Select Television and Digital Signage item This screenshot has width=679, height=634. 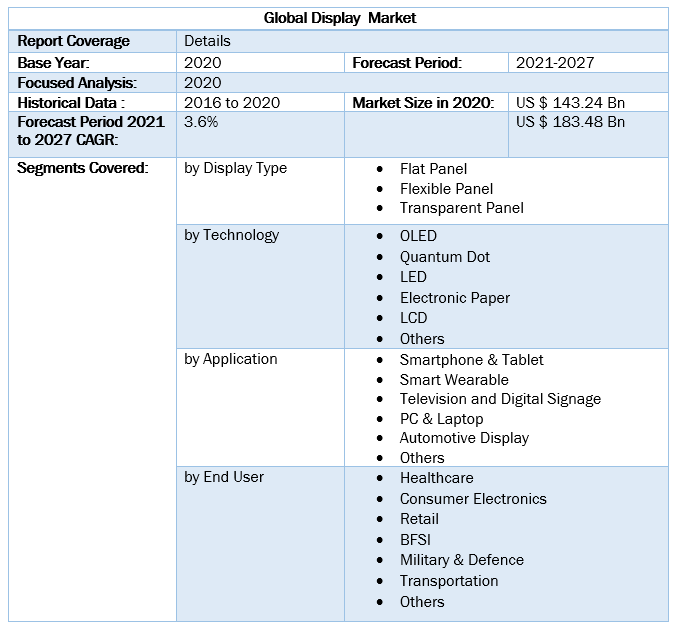(500, 398)
